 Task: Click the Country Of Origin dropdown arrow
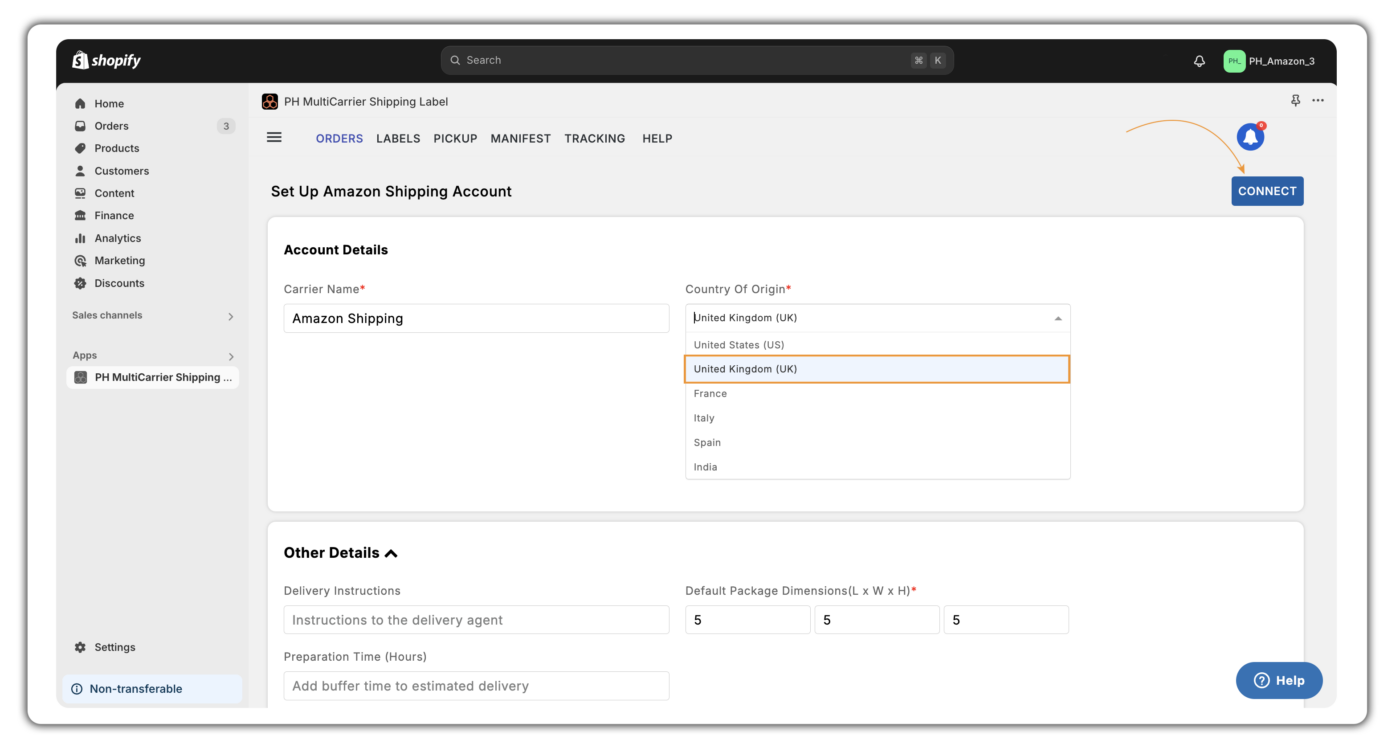tap(1058, 318)
